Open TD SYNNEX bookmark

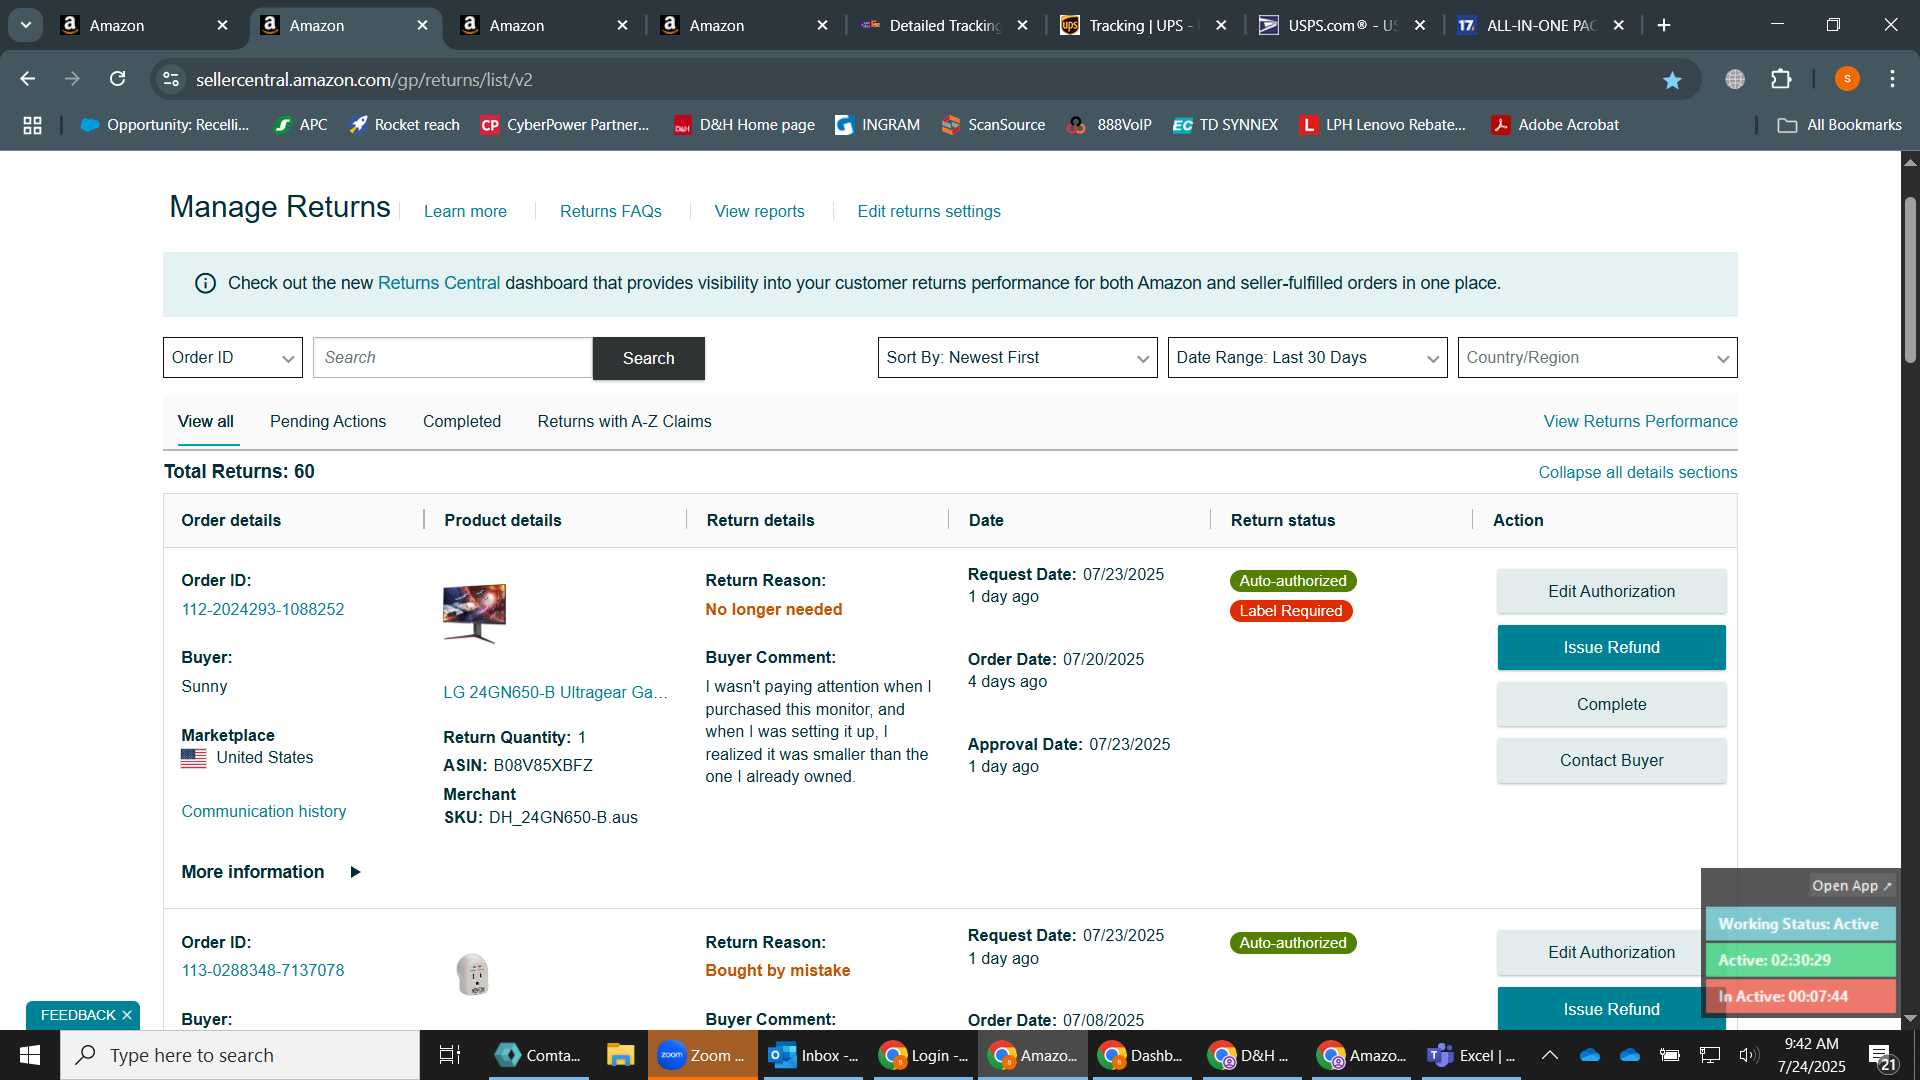click(x=1225, y=125)
